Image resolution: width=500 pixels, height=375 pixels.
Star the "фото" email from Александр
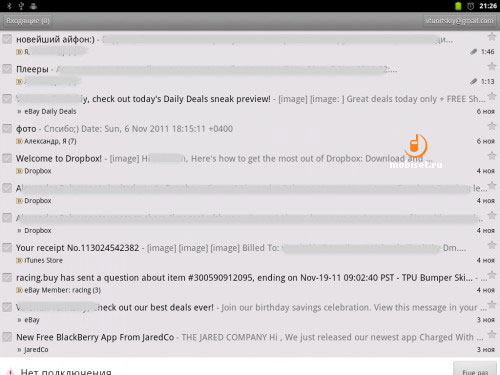tap(492, 126)
